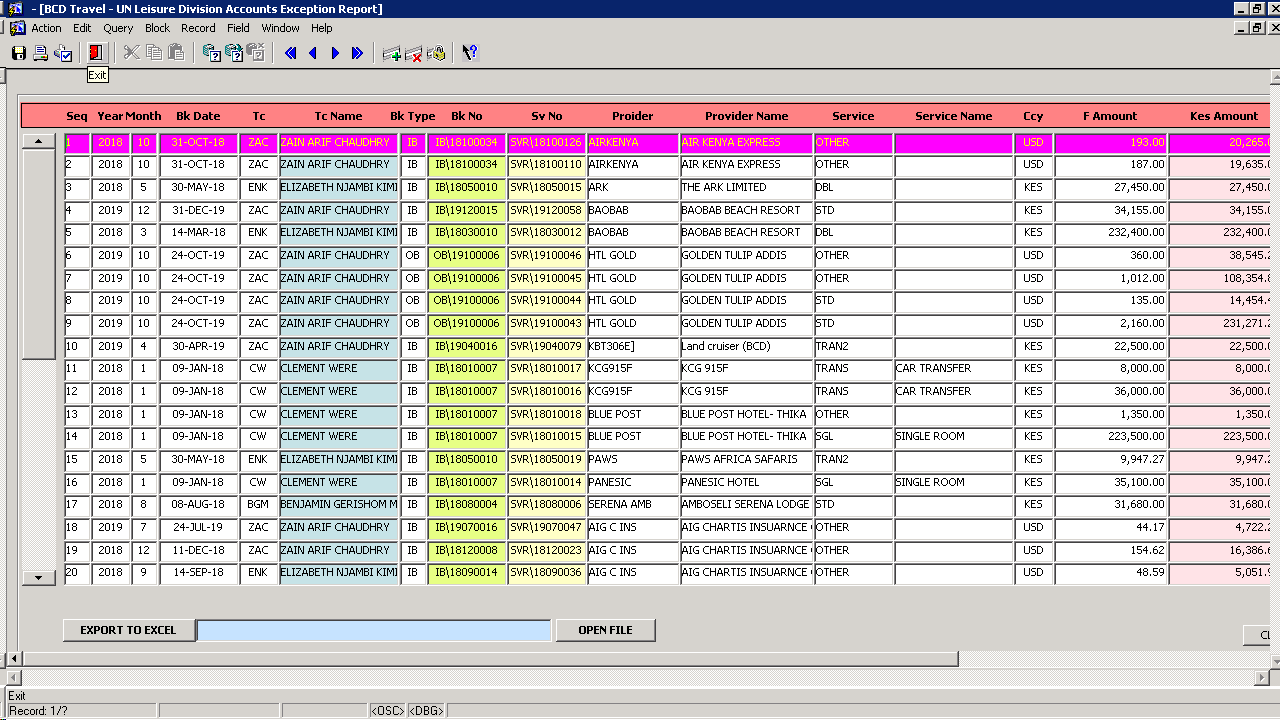Viewport: 1280px width, 720px height.
Task: Select provider name THE ARK LIMITED
Action: [x=746, y=187]
